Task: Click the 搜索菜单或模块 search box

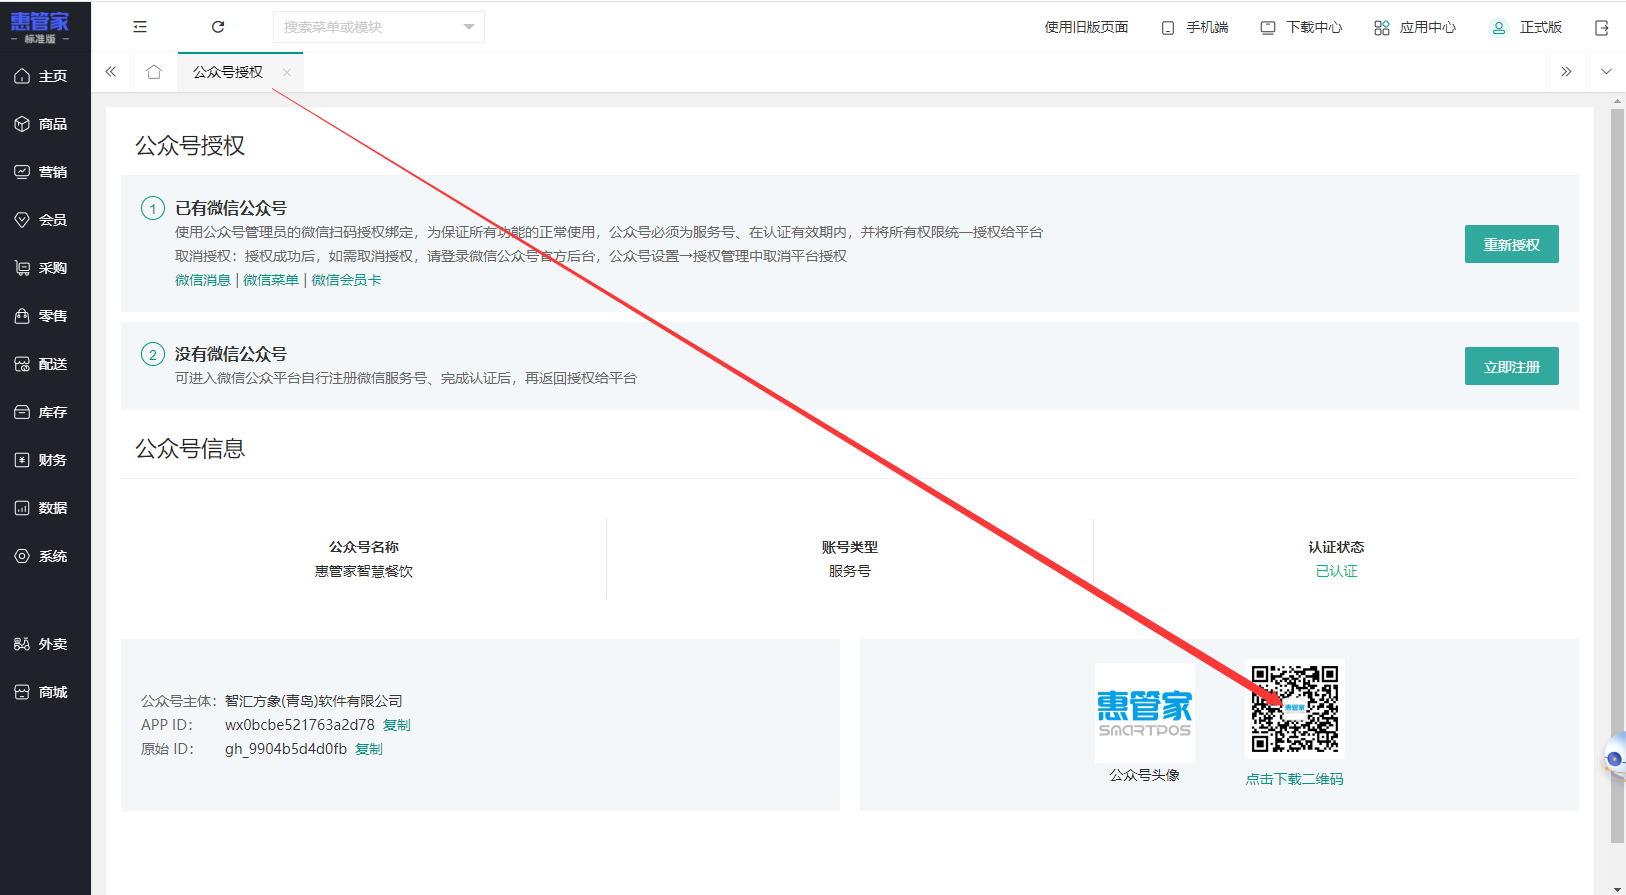Action: pos(378,27)
